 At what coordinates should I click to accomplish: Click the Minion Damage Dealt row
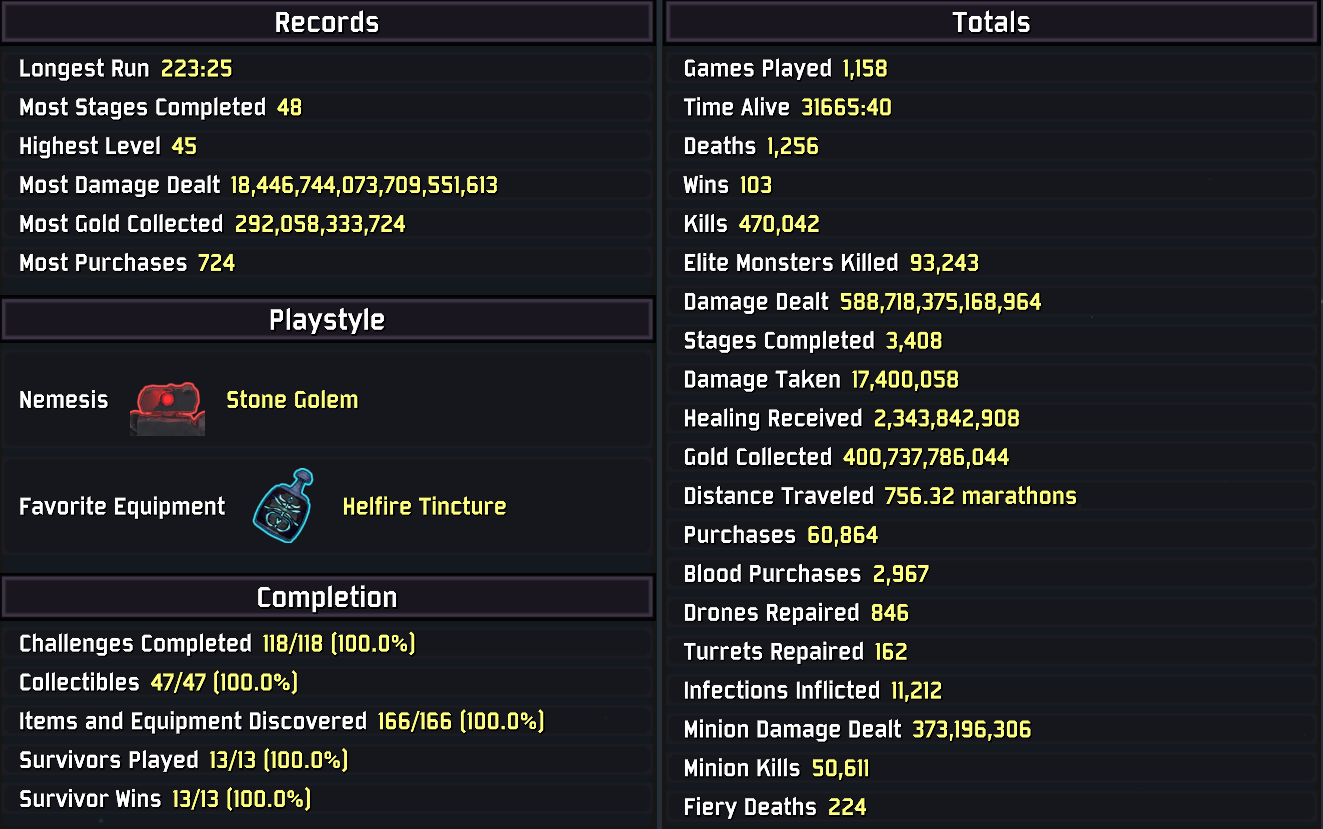[991, 730]
